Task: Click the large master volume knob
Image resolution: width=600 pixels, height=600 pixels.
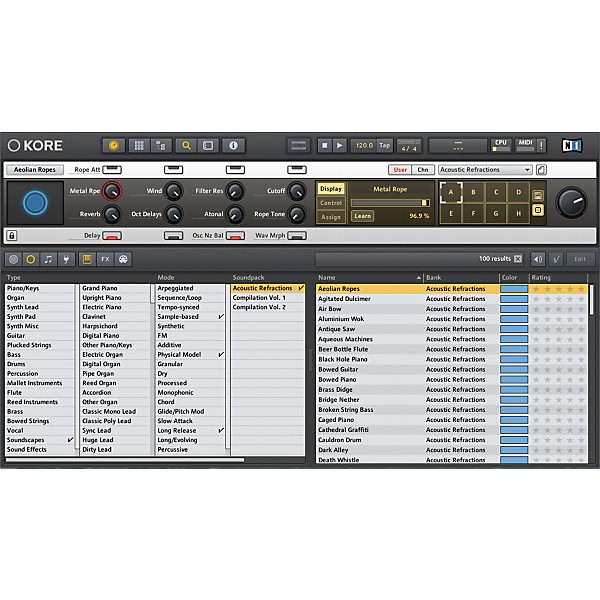Action: [x=571, y=202]
